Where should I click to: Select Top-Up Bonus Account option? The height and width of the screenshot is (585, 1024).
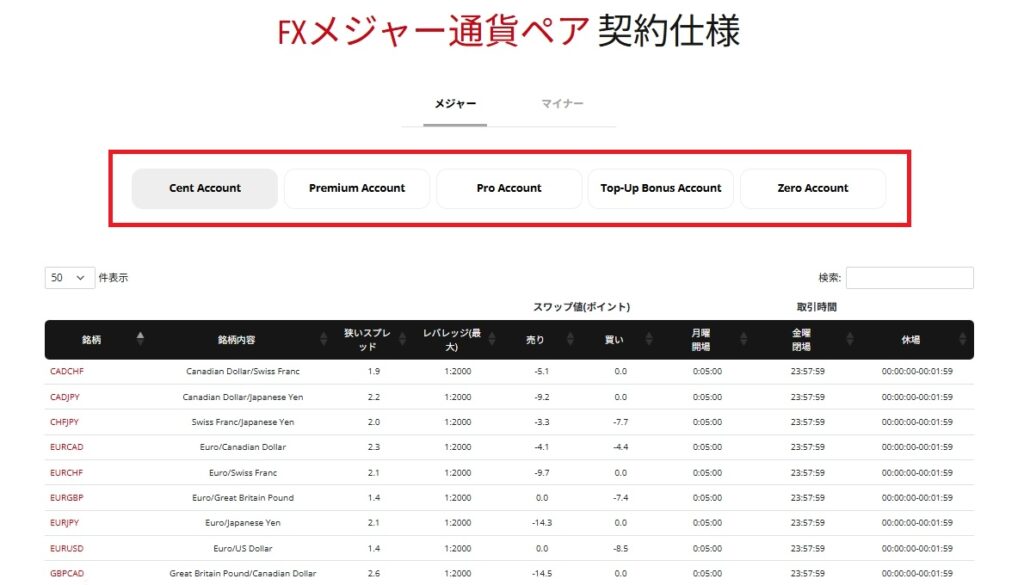point(661,188)
